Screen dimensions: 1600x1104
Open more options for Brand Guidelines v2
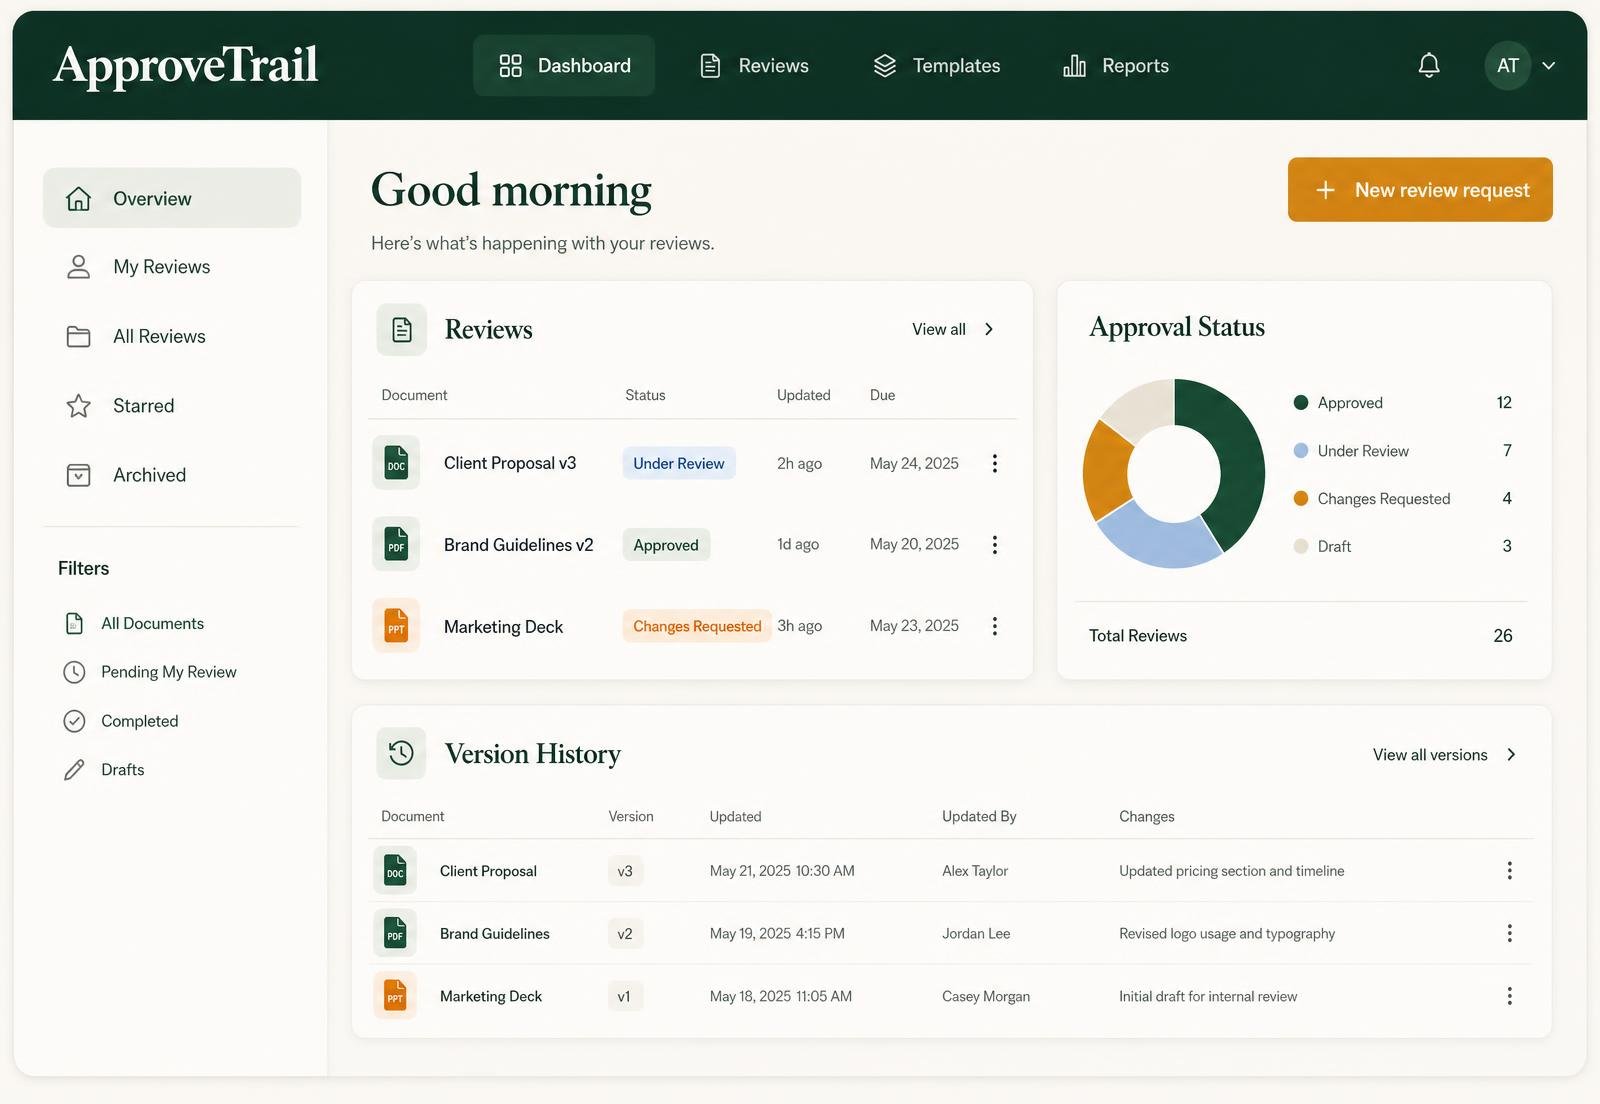994,545
